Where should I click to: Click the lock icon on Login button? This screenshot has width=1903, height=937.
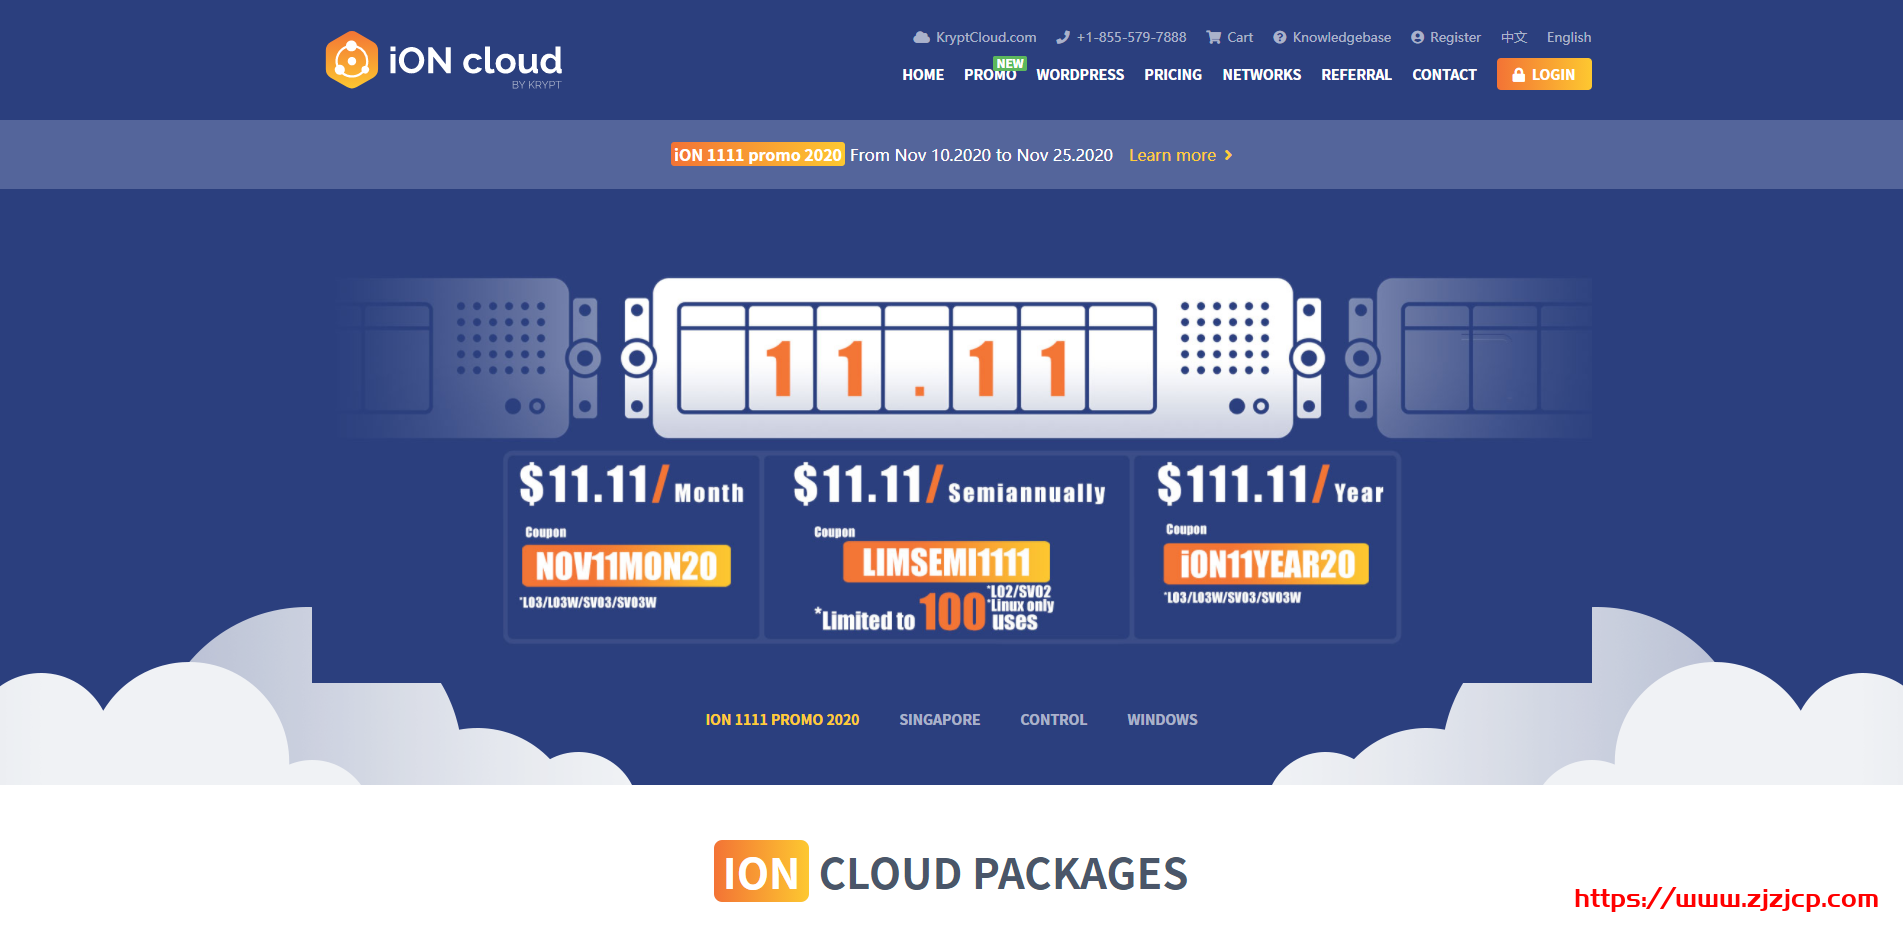point(1518,75)
